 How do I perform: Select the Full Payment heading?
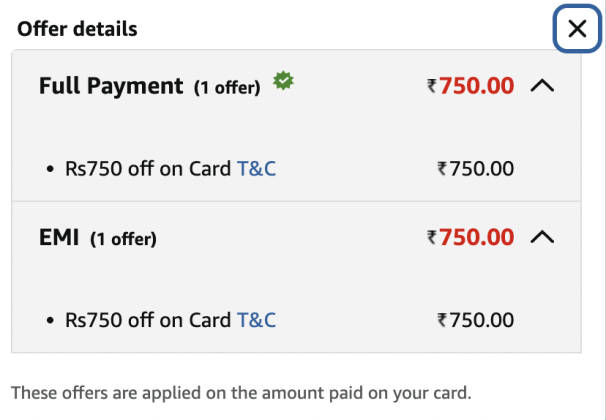(x=111, y=86)
